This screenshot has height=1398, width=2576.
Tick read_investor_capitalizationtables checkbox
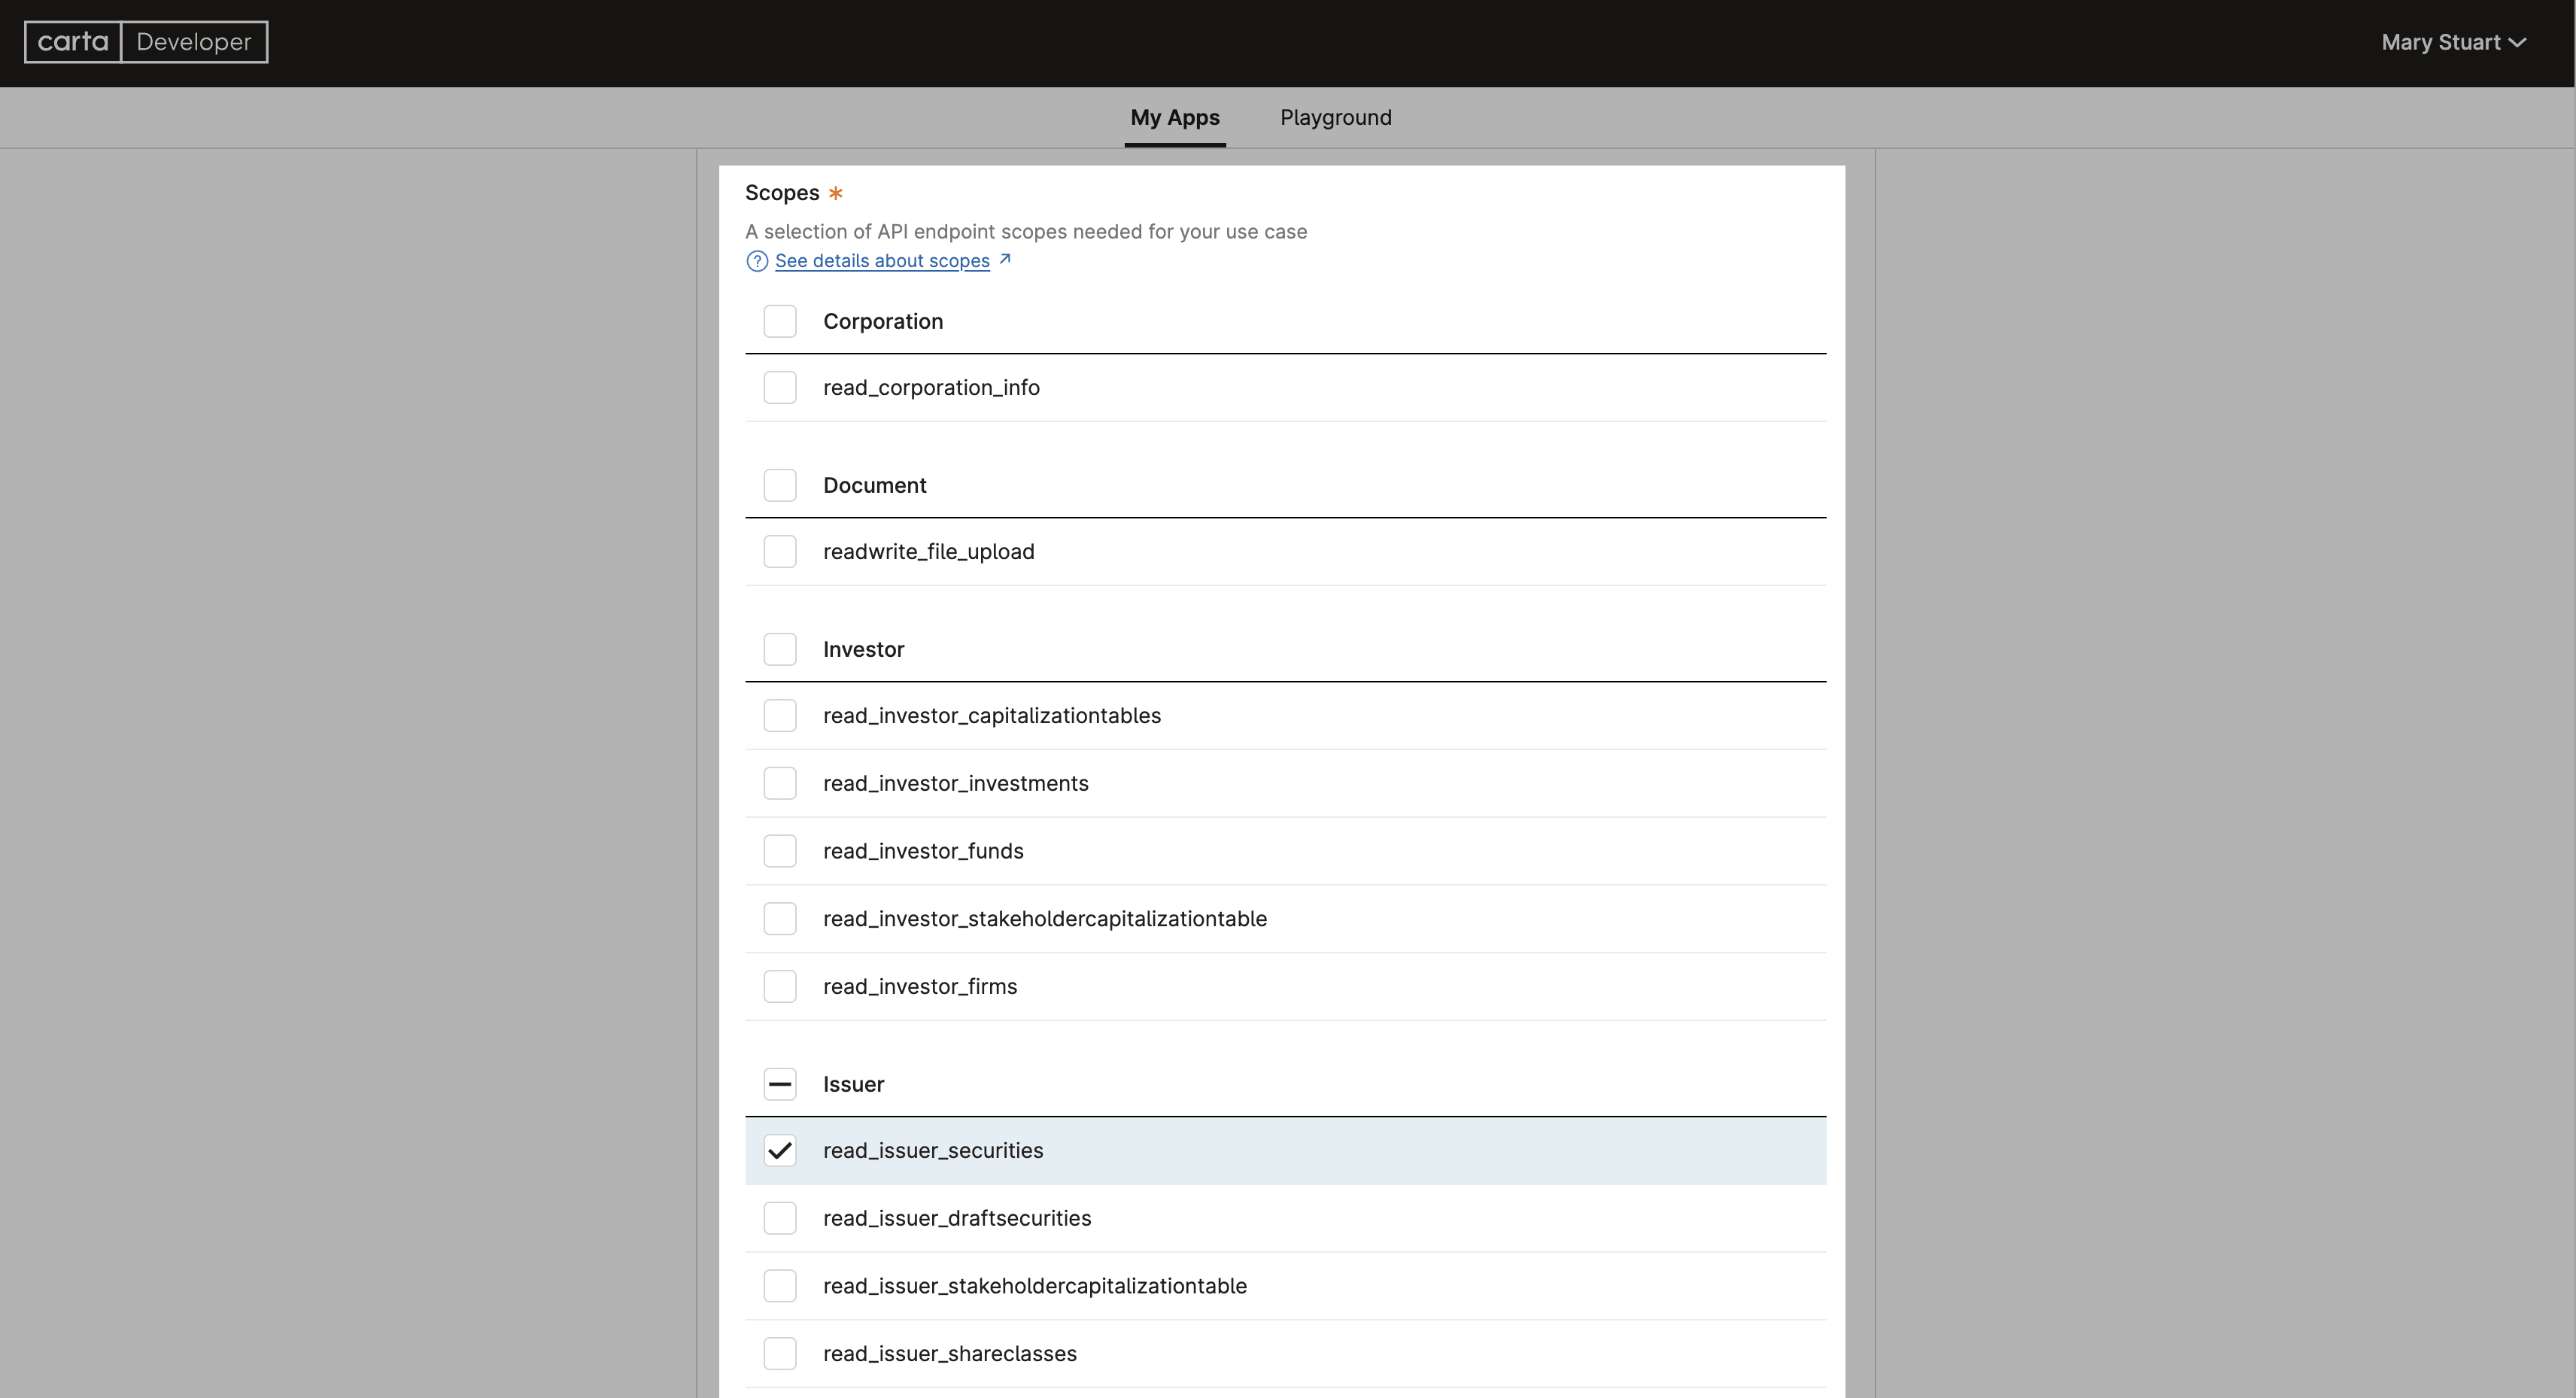pyautogui.click(x=779, y=715)
